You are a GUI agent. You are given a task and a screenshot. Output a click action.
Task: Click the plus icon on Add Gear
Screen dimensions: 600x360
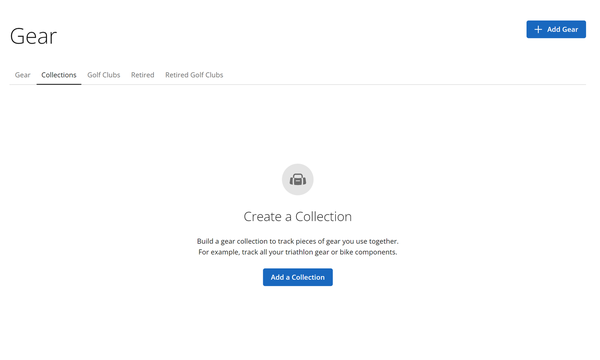[x=538, y=29]
